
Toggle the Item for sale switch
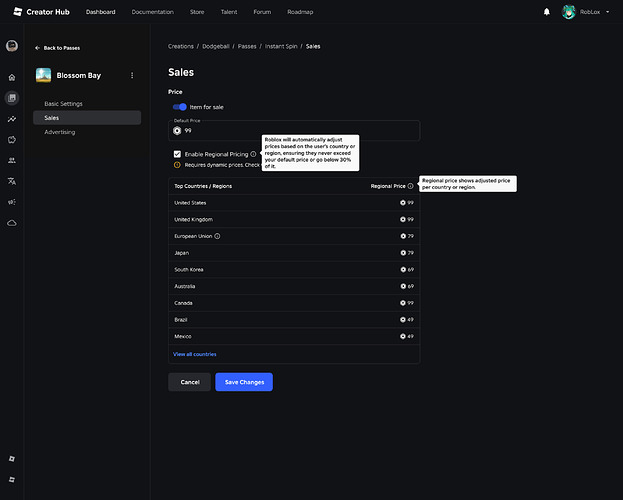tap(180, 107)
